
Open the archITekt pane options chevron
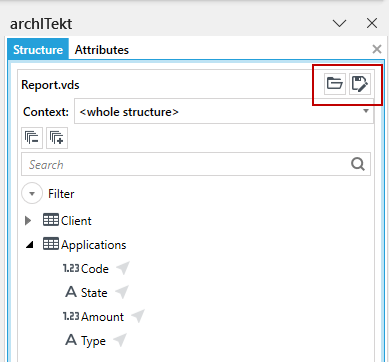click(x=340, y=24)
